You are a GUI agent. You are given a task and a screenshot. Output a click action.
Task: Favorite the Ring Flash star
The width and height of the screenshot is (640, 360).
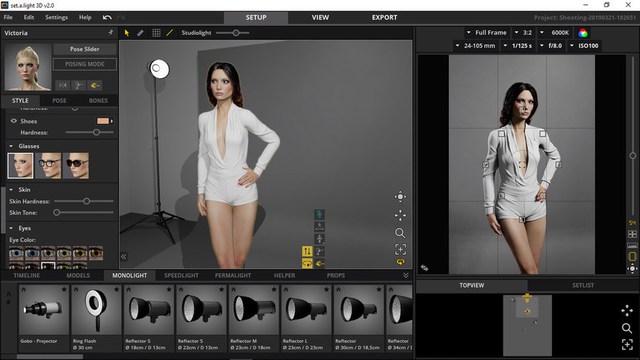(x=116, y=289)
